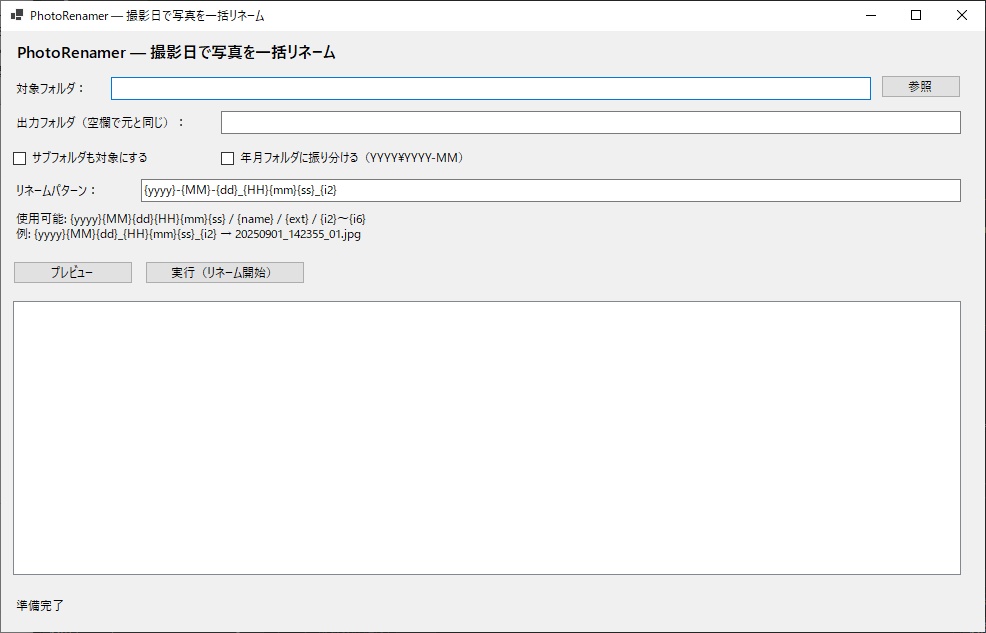Viewport: 986px width, 633px height.
Task: Place cursor after {i2} in the pattern field
Action: coord(339,190)
